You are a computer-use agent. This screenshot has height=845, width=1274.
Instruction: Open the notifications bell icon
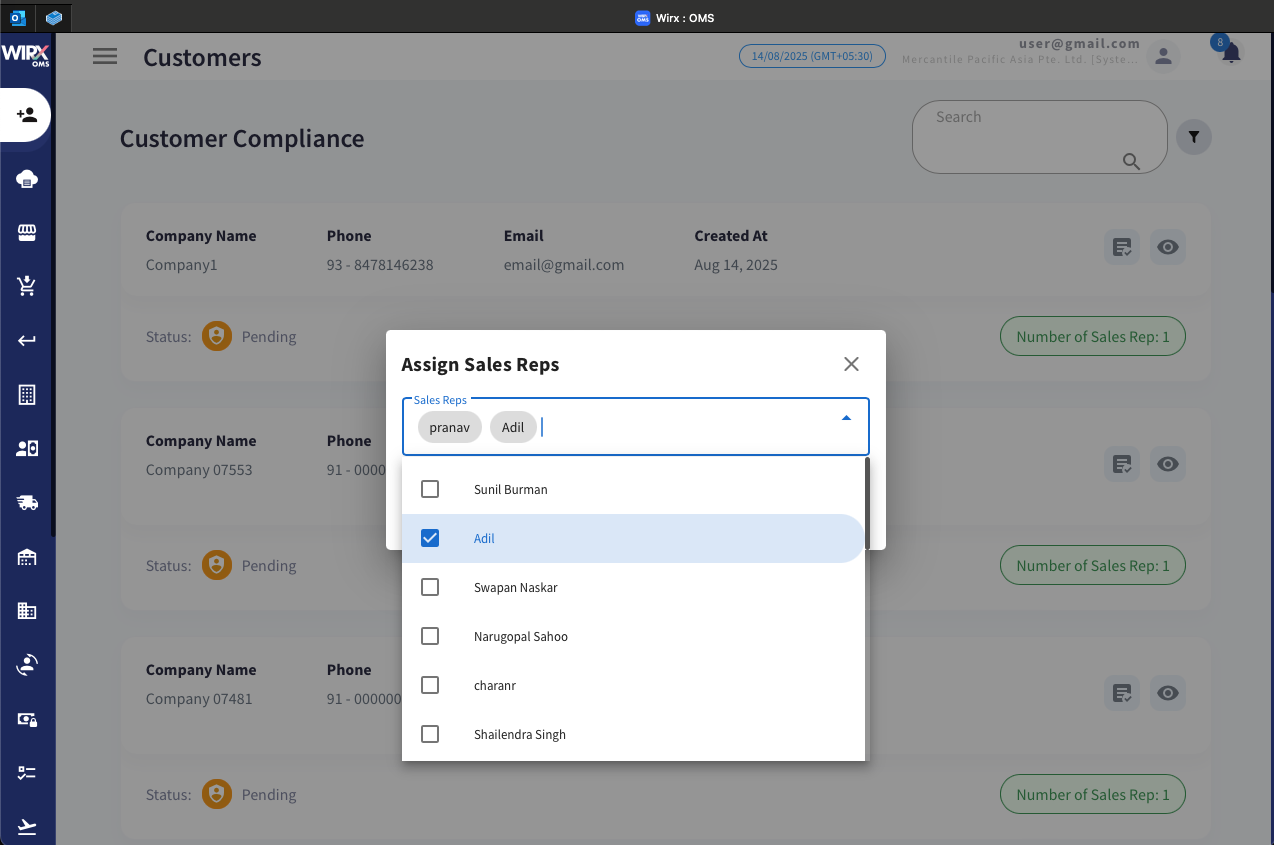coord(1231,54)
